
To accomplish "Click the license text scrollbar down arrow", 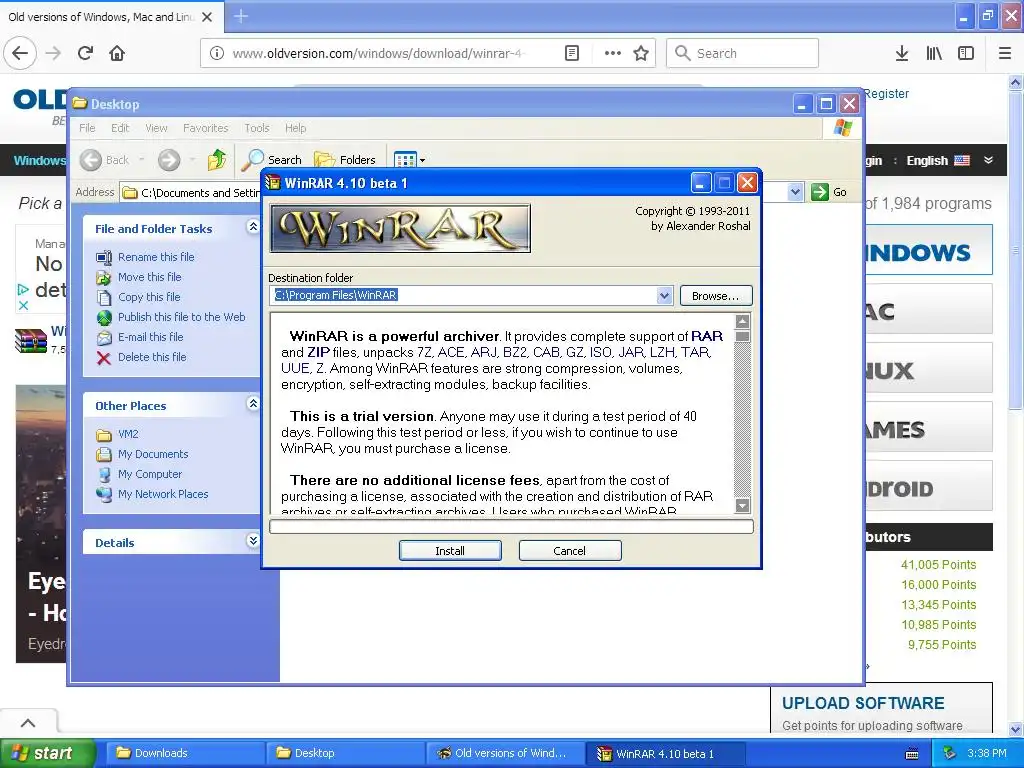I will (742, 505).
